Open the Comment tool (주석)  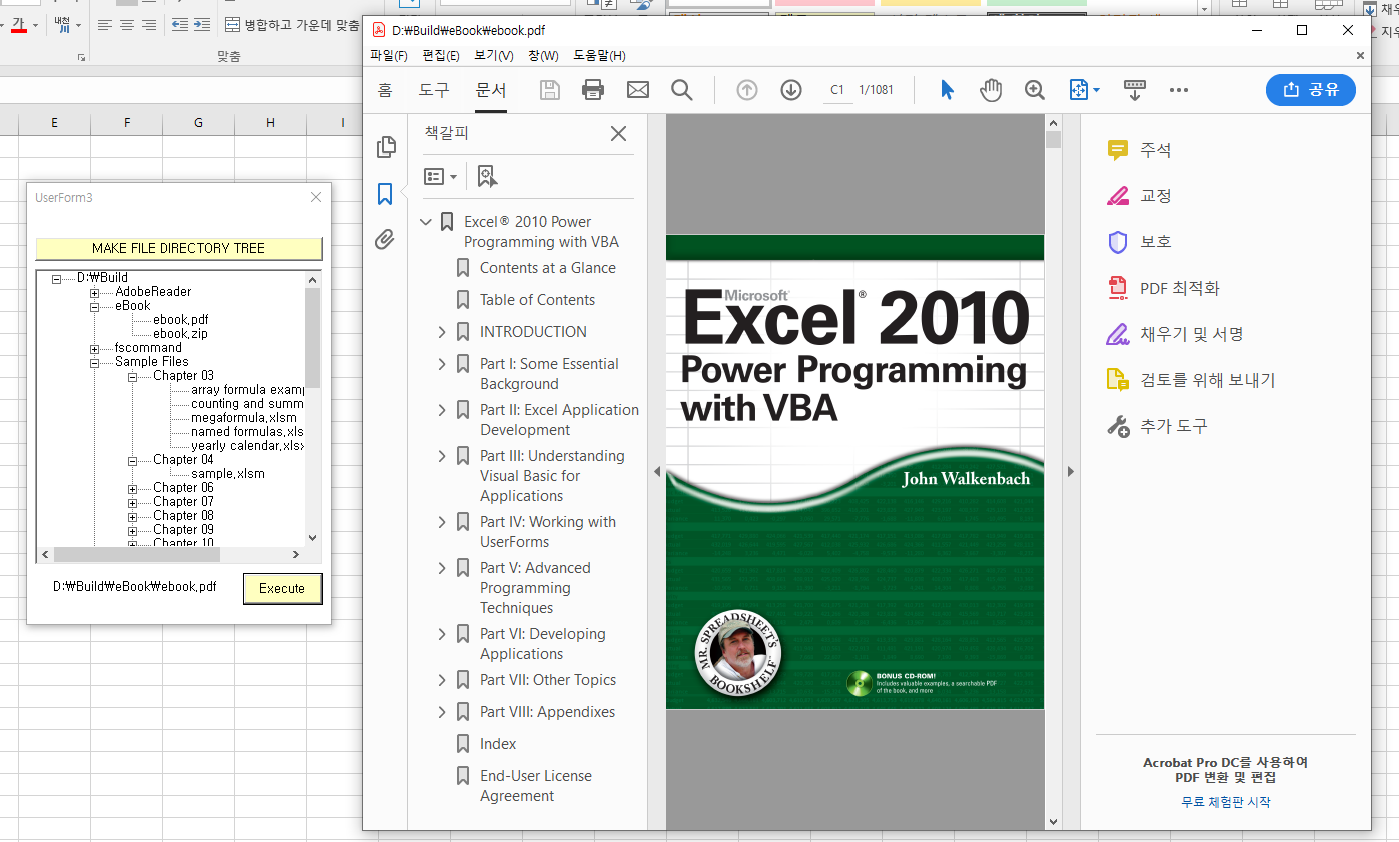pos(1139,150)
